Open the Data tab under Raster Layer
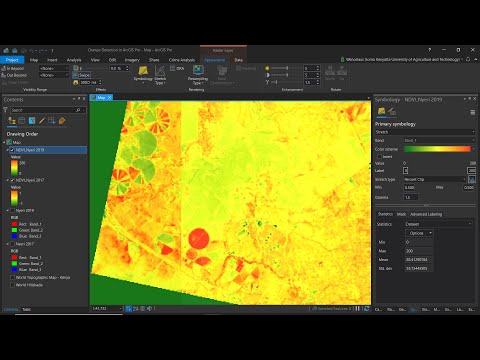Image resolution: width=480 pixels, height=360 pixels. [x=239, y=60]
